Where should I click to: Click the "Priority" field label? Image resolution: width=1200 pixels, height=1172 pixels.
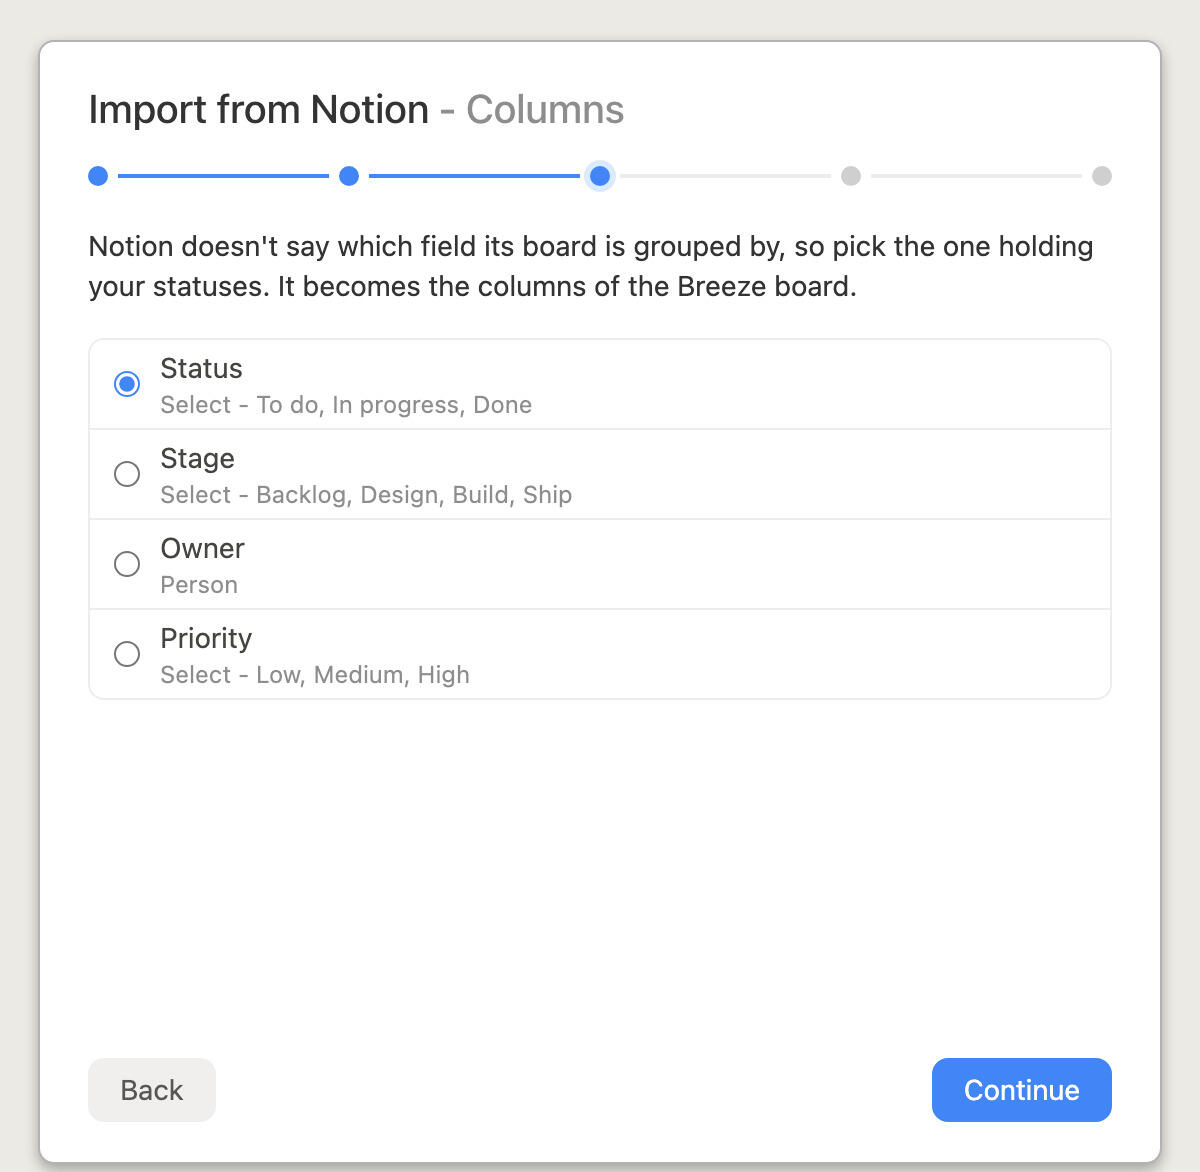(206, 639)
